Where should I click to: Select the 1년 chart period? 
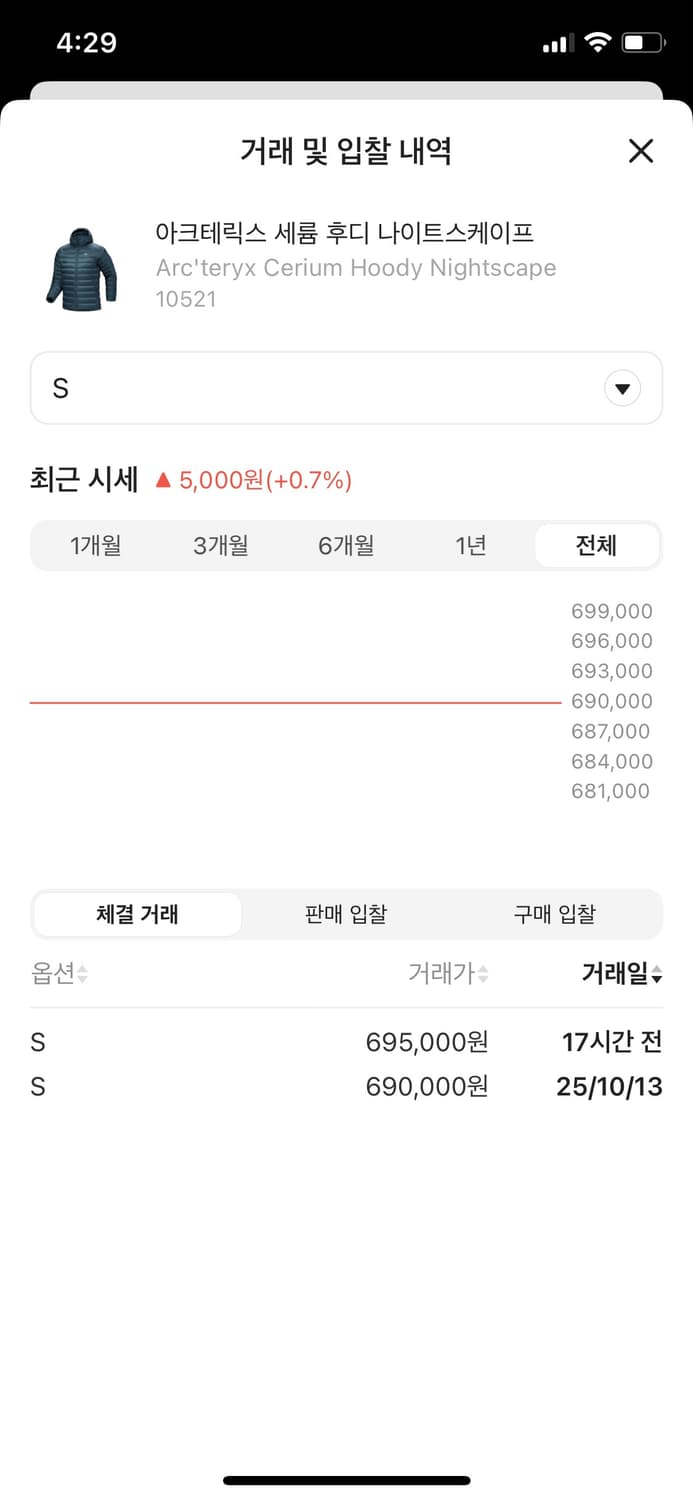click(470, 545)
